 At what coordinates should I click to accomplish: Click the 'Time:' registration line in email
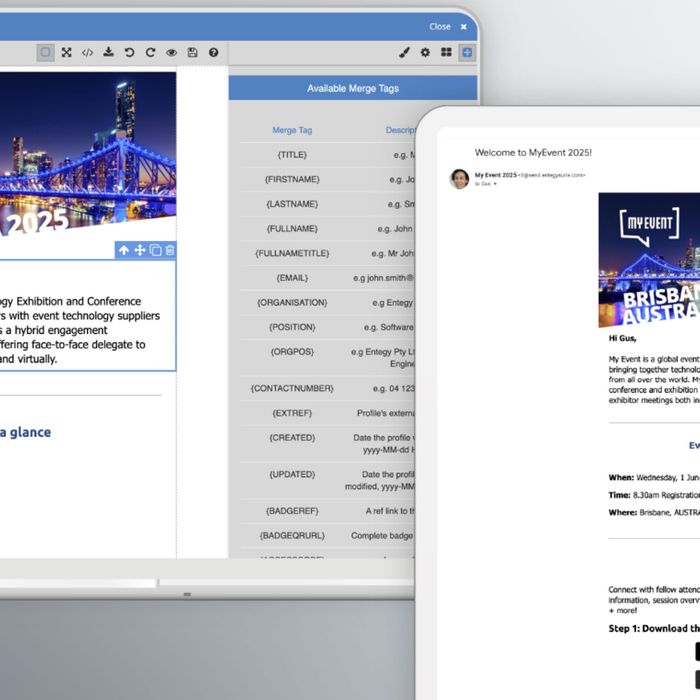point(654,495)
